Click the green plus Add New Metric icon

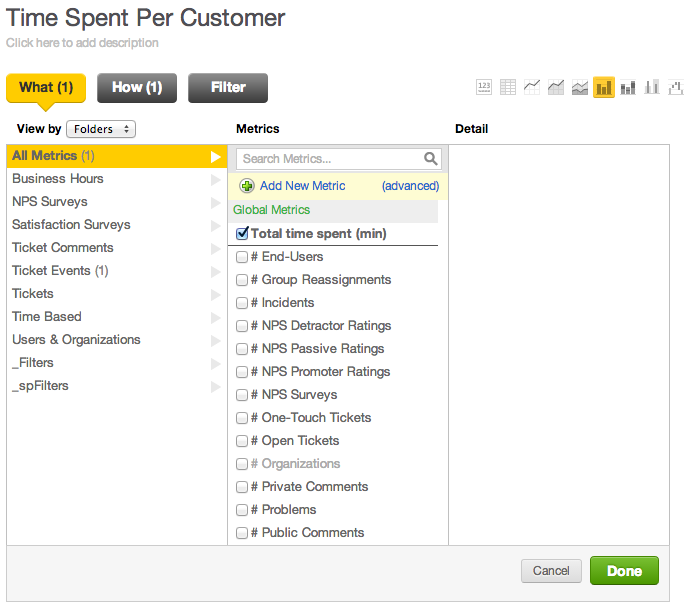[x=247, y=186]
